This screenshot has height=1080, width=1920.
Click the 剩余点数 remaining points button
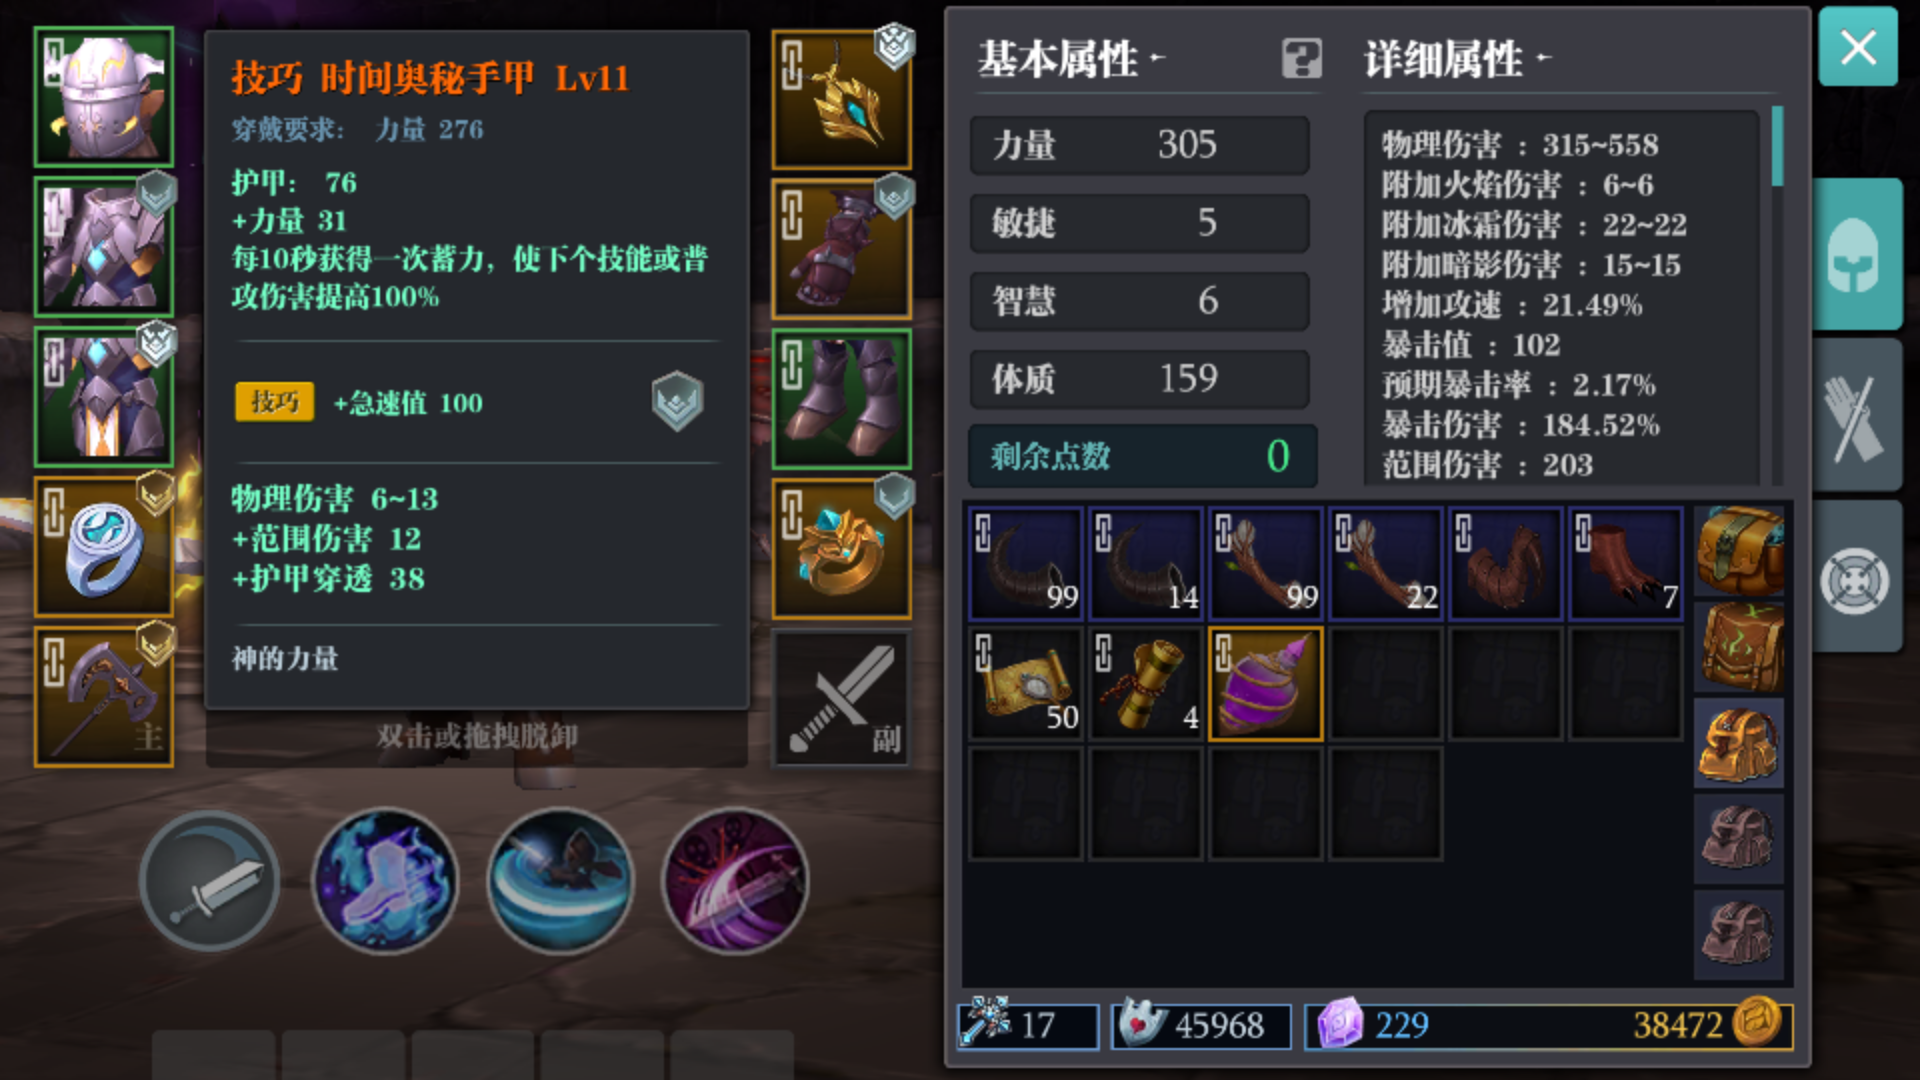coord(1142,456)
